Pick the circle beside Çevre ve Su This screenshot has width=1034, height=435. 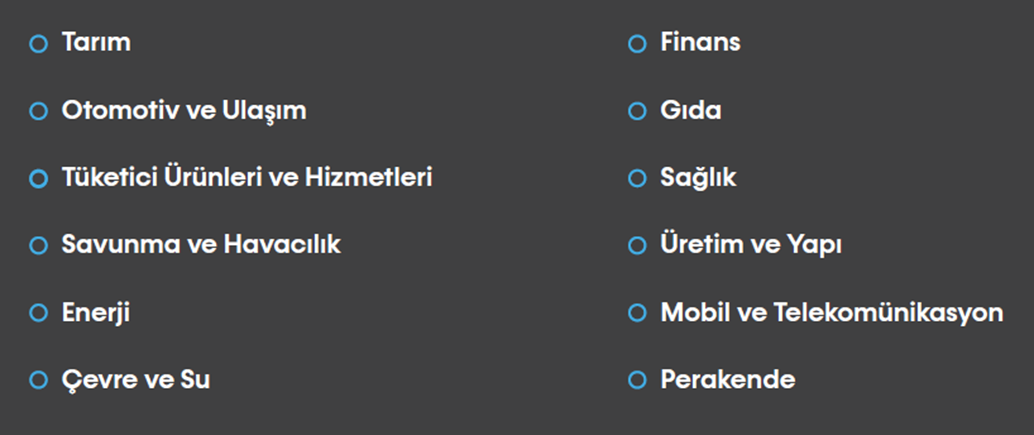39,380
